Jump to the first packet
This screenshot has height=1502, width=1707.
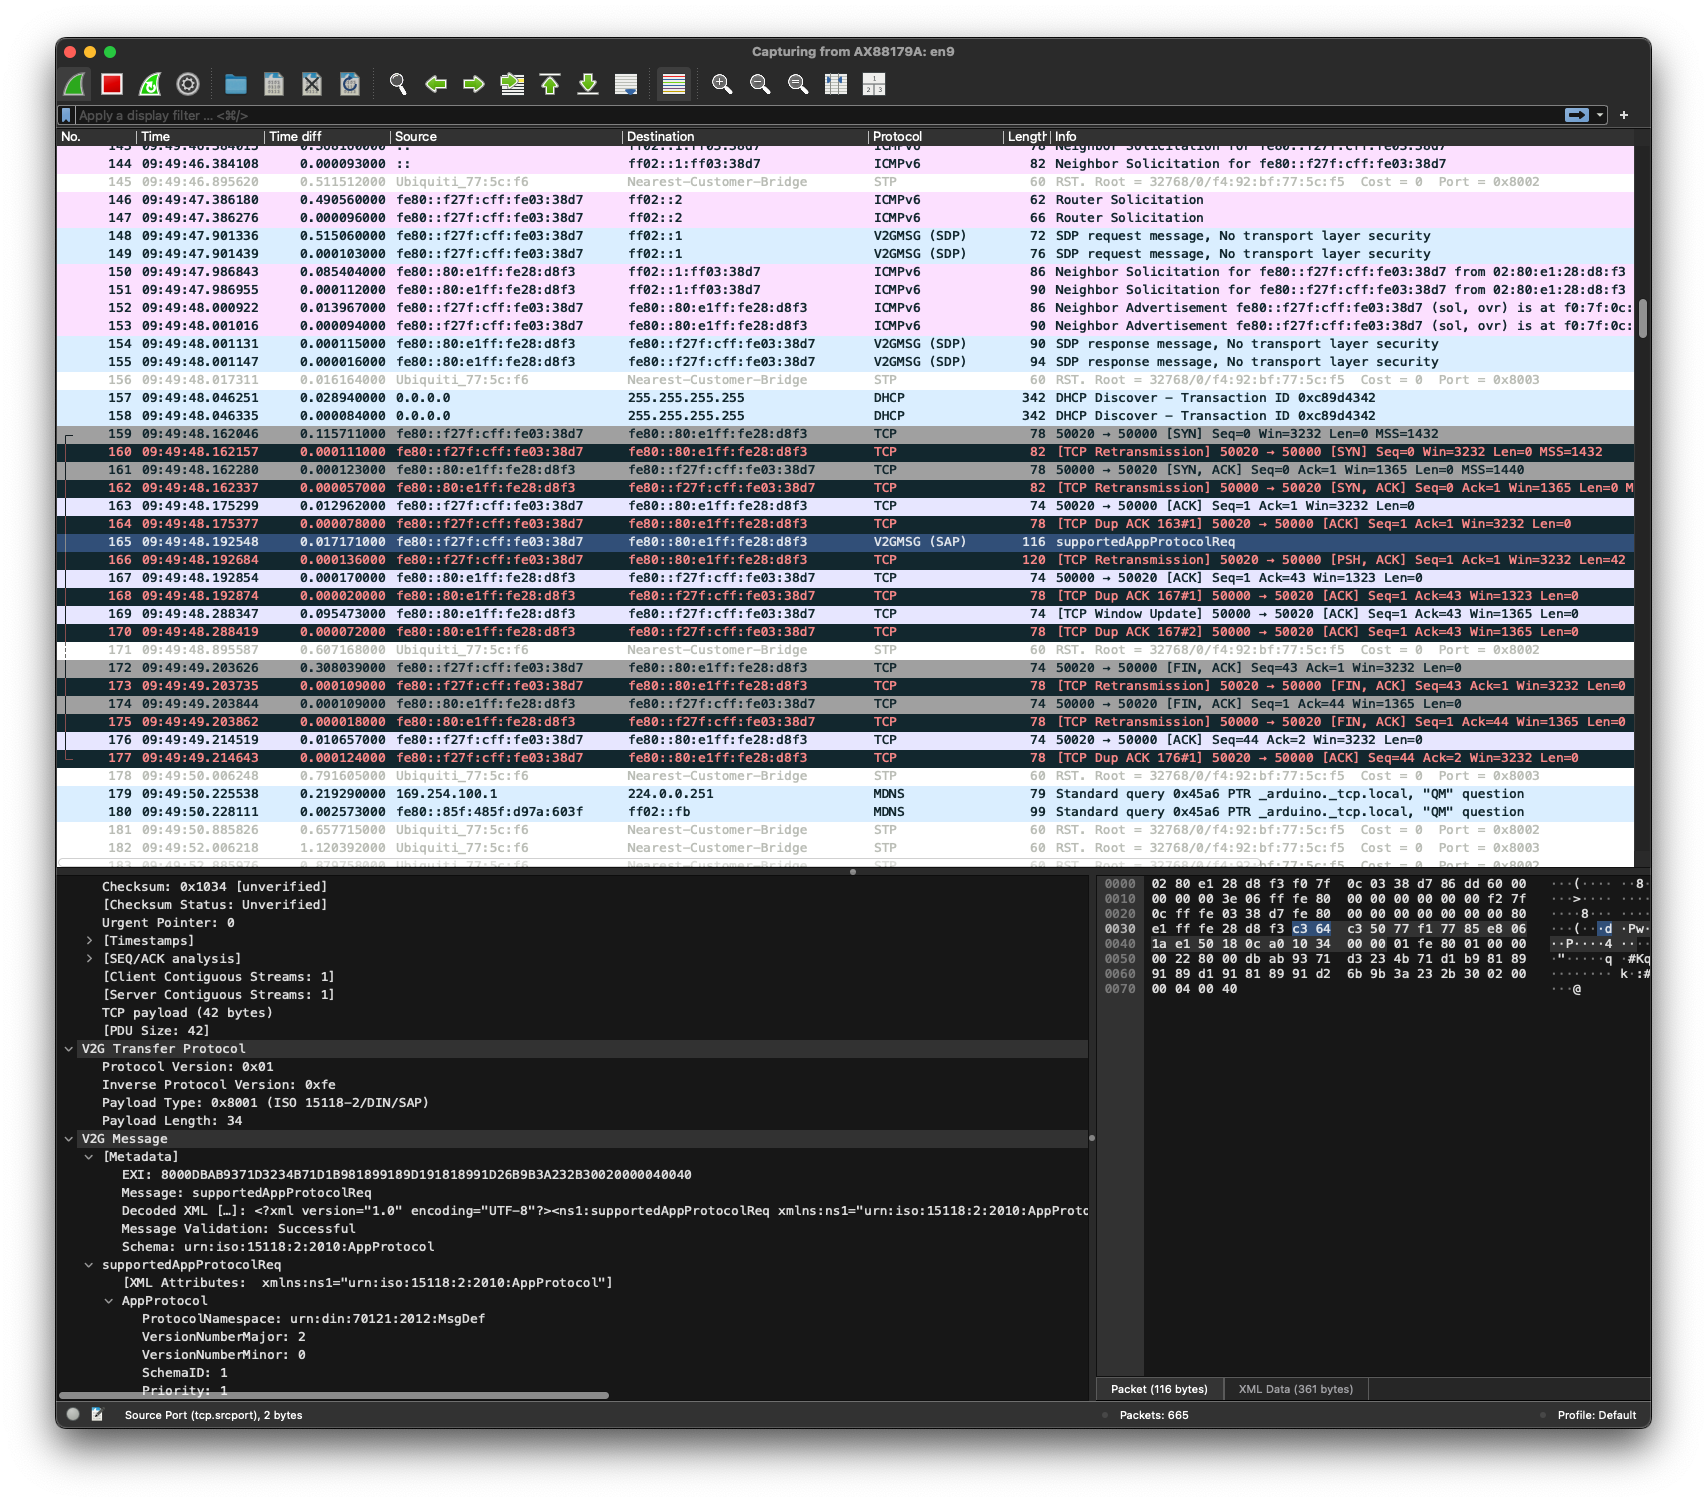tap(550, 85)
